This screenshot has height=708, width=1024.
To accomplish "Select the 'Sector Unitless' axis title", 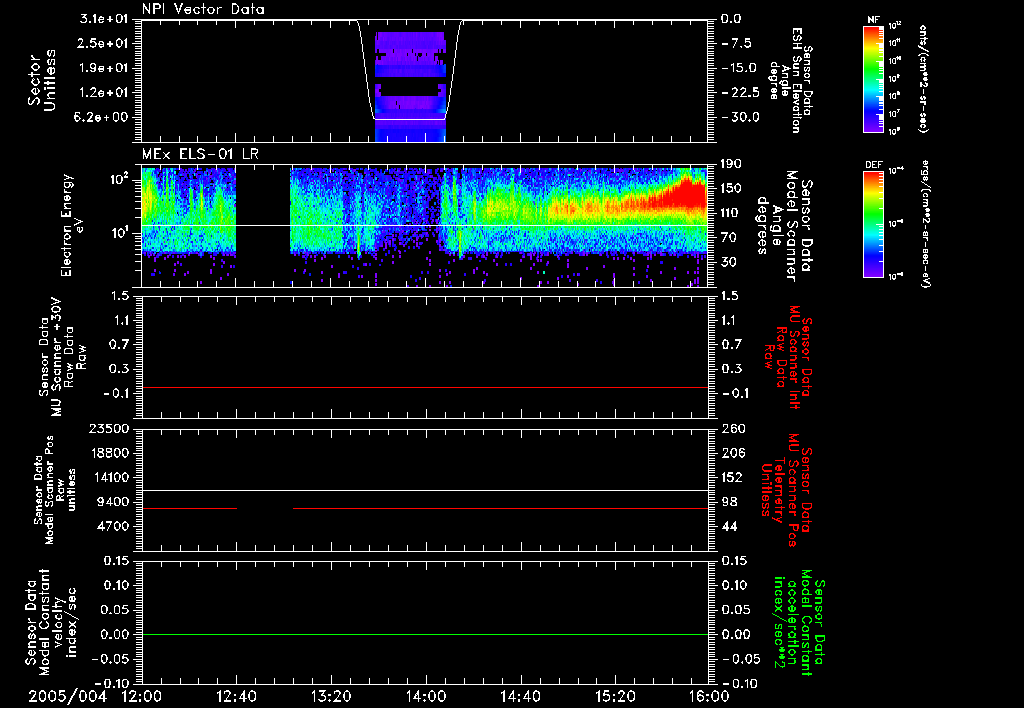I will click(42, 80).
